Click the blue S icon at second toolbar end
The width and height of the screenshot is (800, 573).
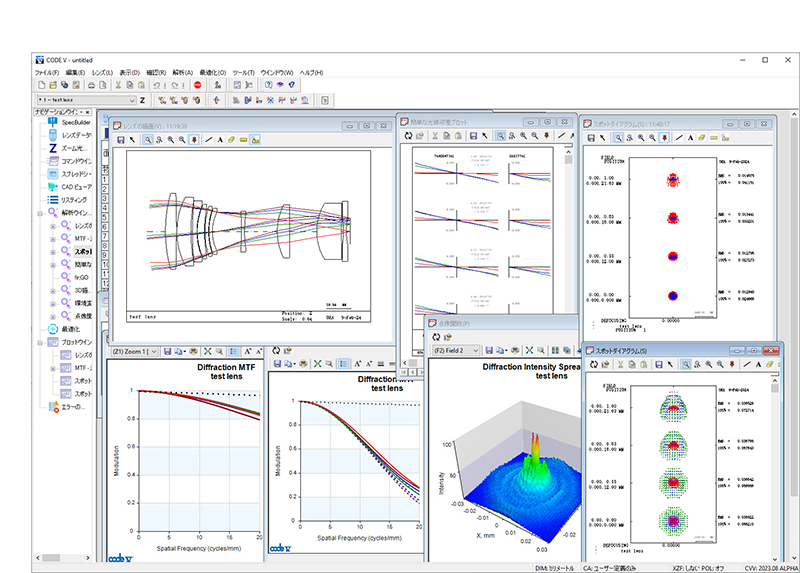pyautogui.click(x=325, y=100)
